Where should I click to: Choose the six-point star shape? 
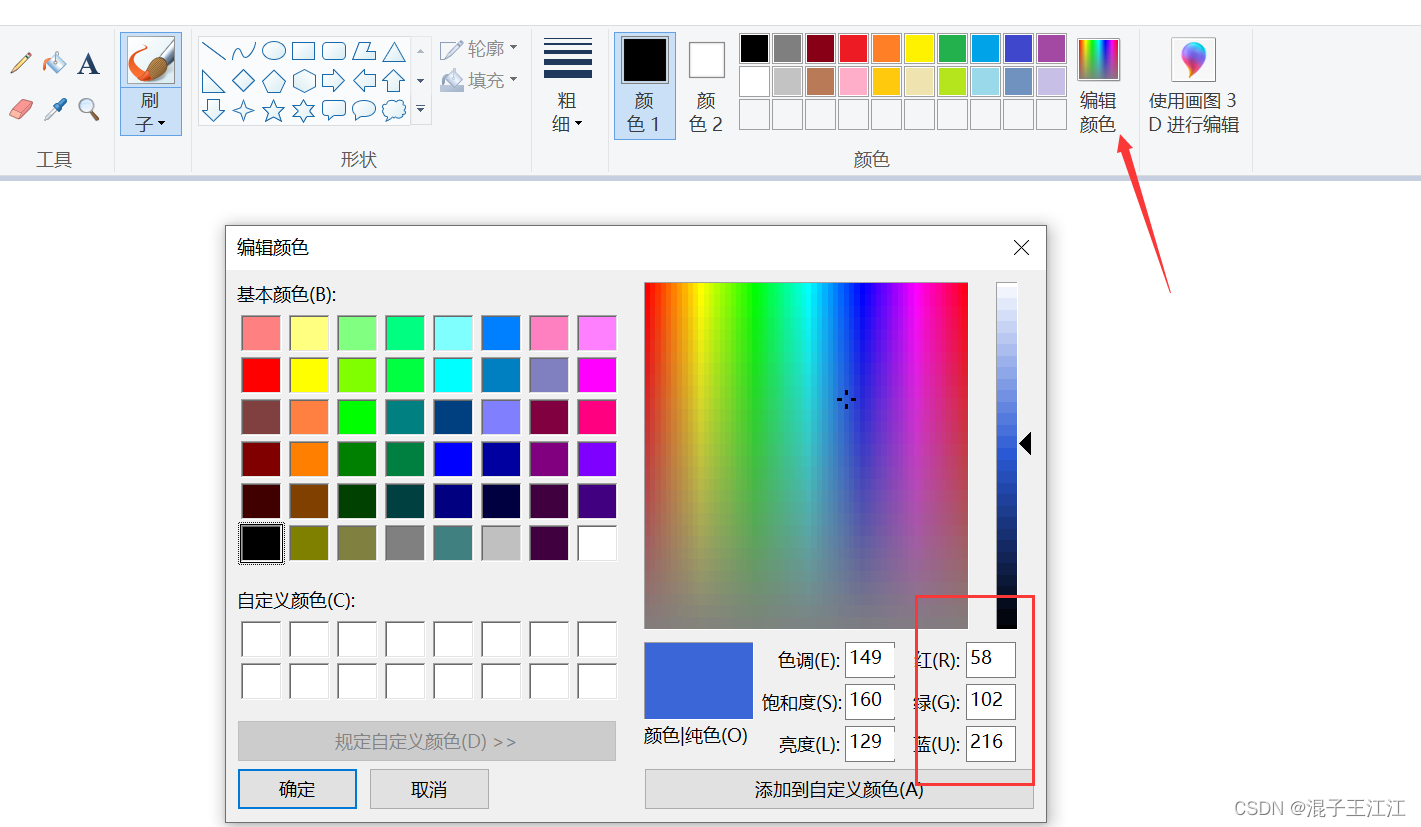303,110
